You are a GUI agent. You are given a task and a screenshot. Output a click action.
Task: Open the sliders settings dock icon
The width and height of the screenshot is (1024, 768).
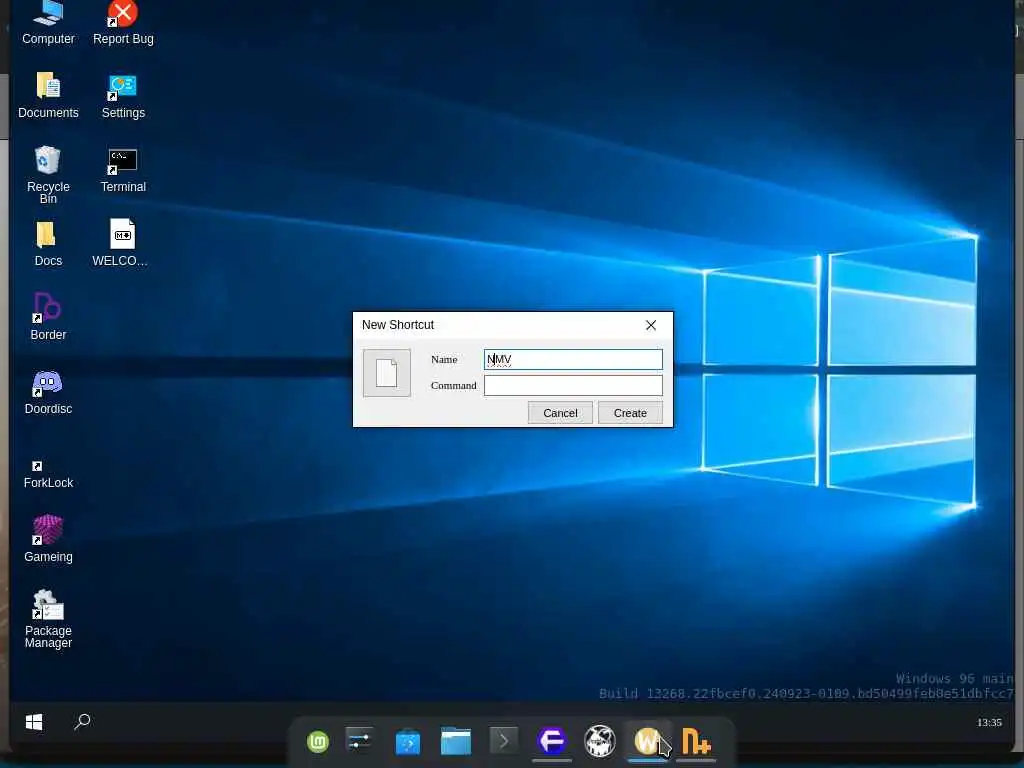point(359,741)
